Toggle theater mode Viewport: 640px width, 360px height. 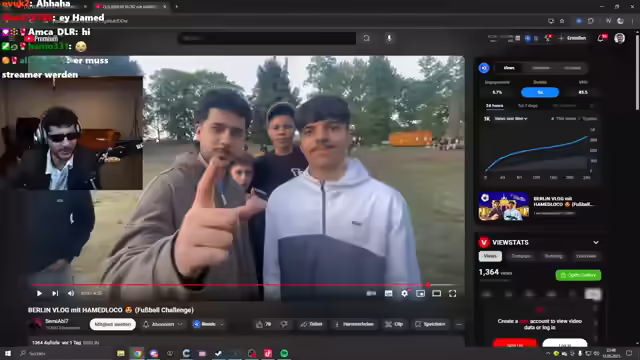point(436,293)
